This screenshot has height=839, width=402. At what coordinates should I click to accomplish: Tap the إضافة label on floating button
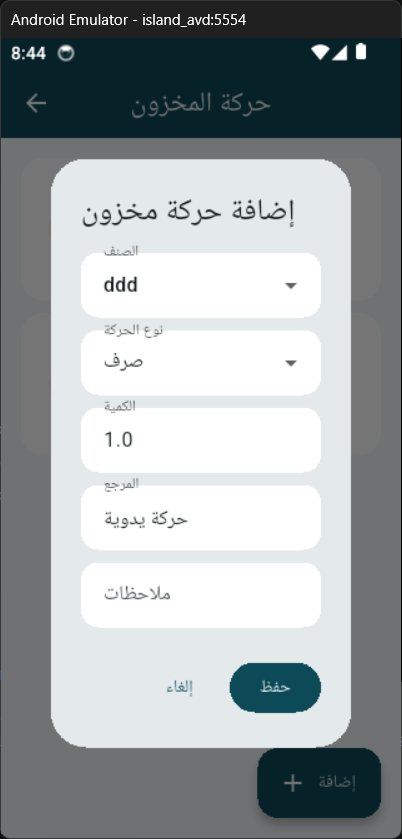337,782
